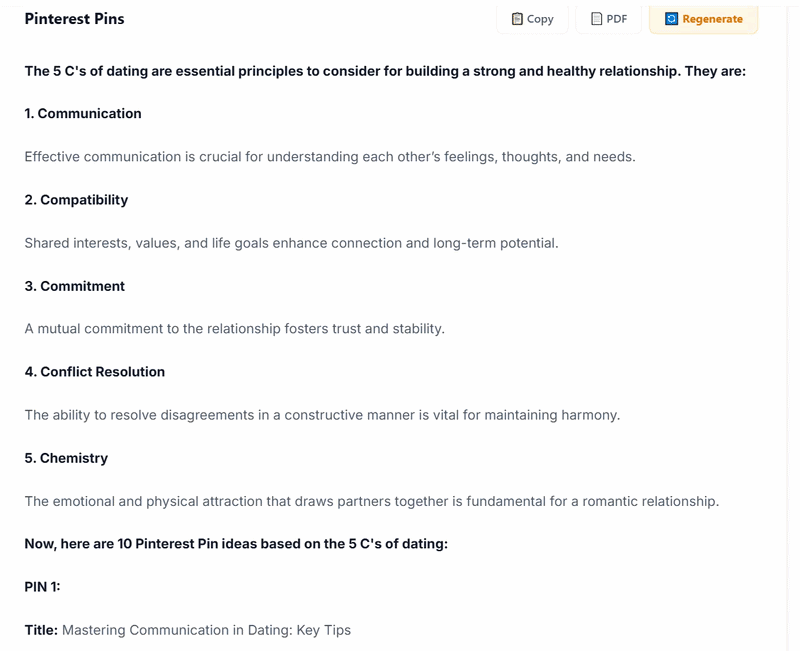Click the '4. Conflict Resolution' heading
The height and width of the screenshot is (651, 800).
94,371
